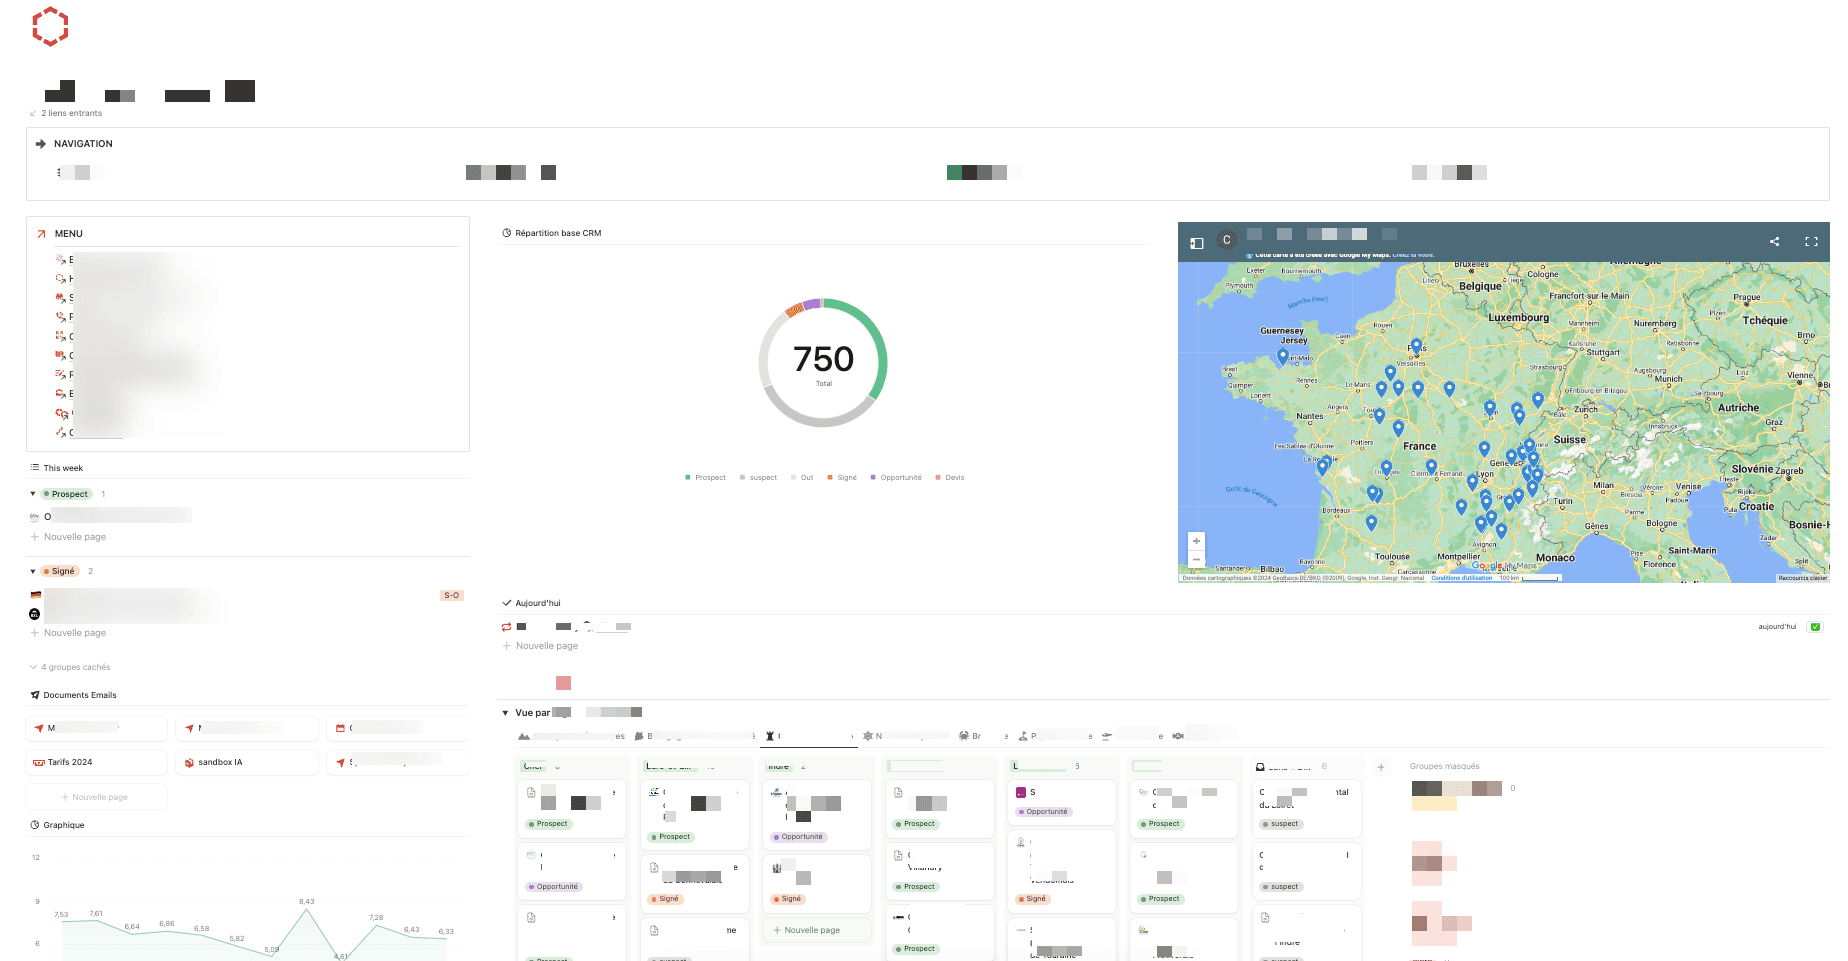Click first suspect card in last column
The image size is (1848, 961).
tap(1306, 807)
